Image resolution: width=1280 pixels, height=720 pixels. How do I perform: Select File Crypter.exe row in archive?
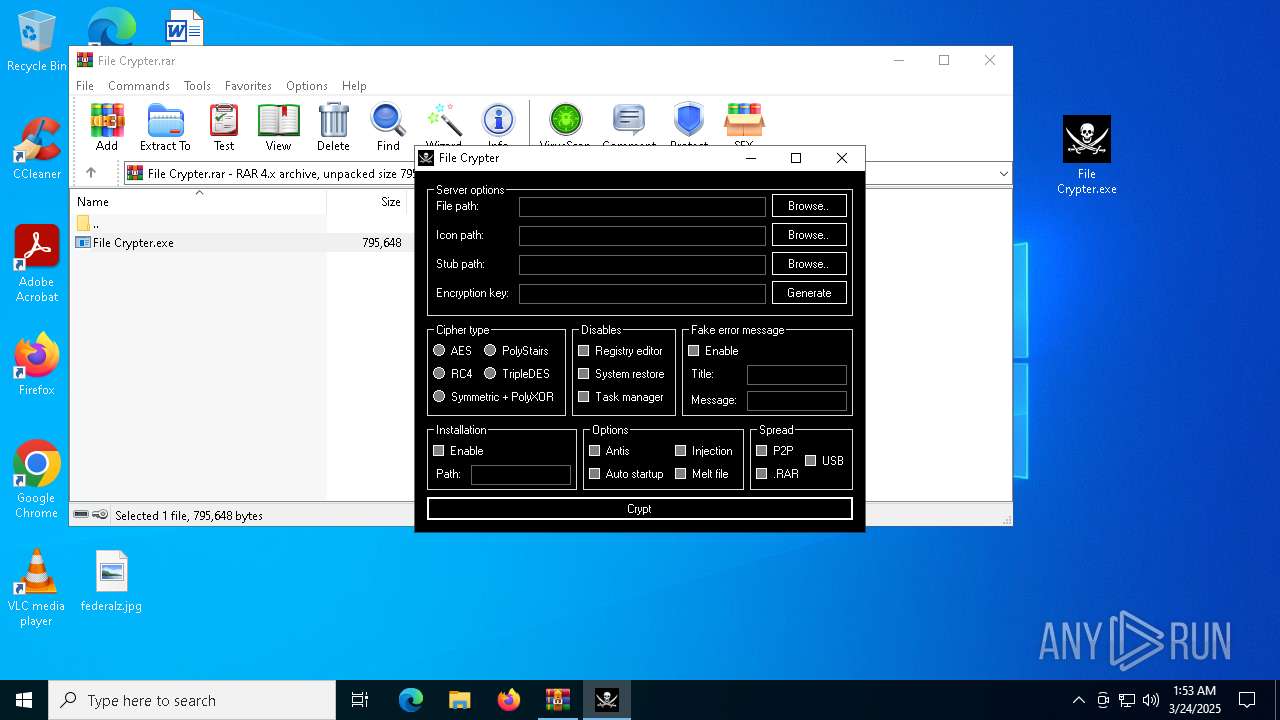240,243
